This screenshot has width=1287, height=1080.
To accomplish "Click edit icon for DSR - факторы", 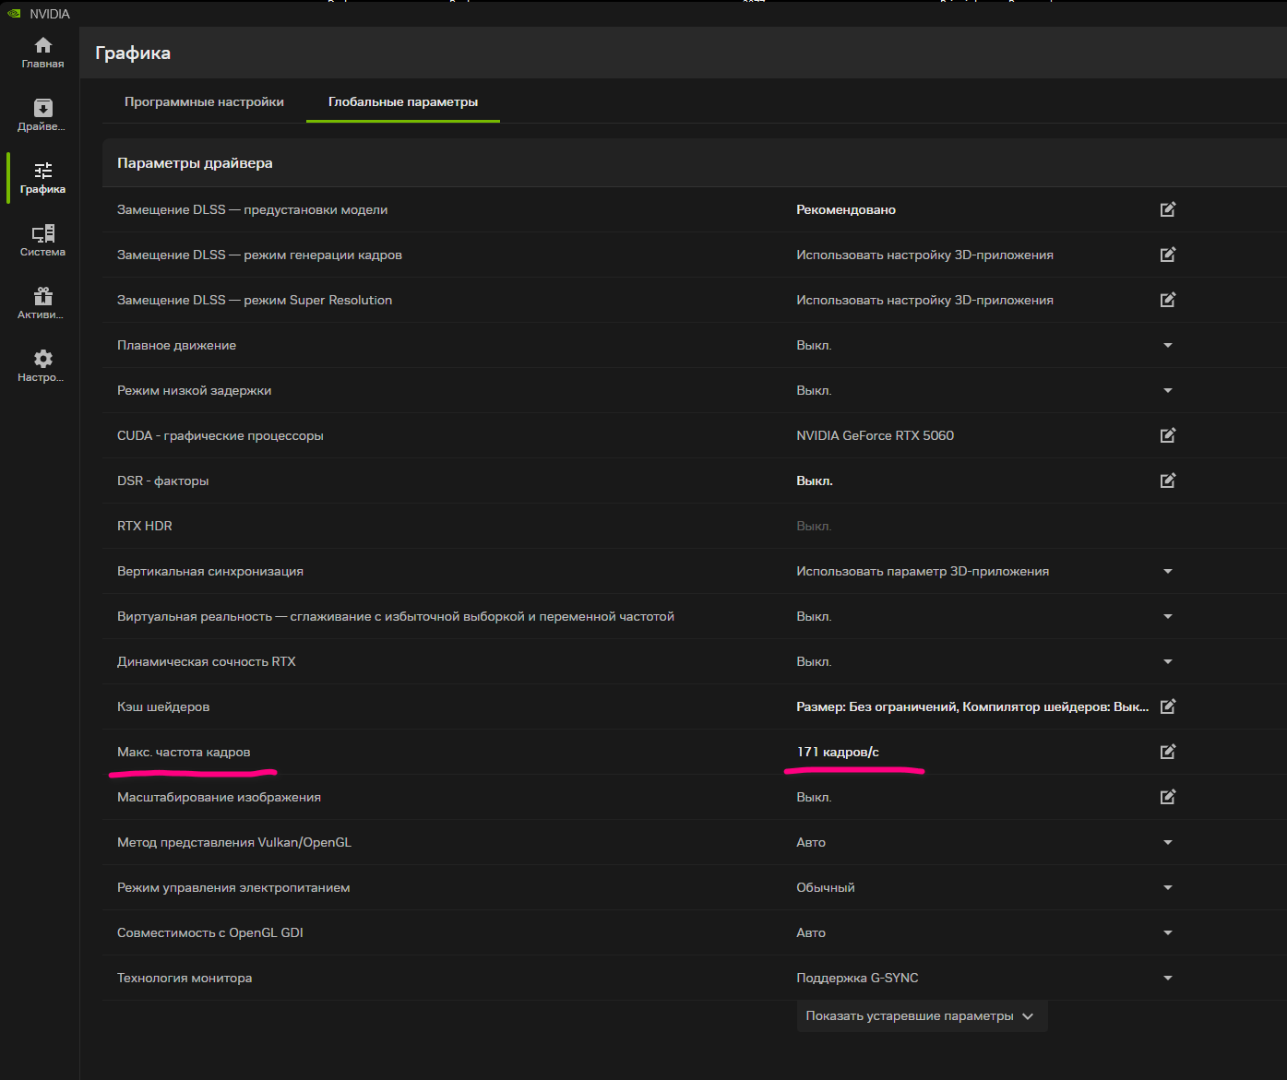I will point(1167,481).
